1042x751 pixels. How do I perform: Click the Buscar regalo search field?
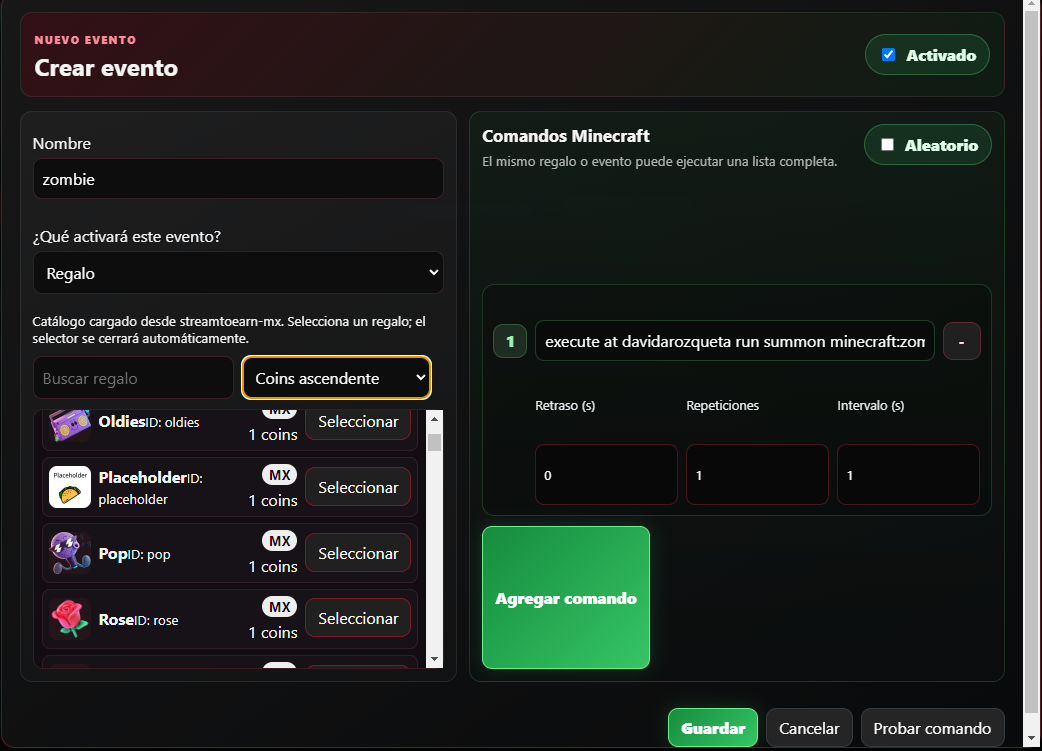point(134,377)
